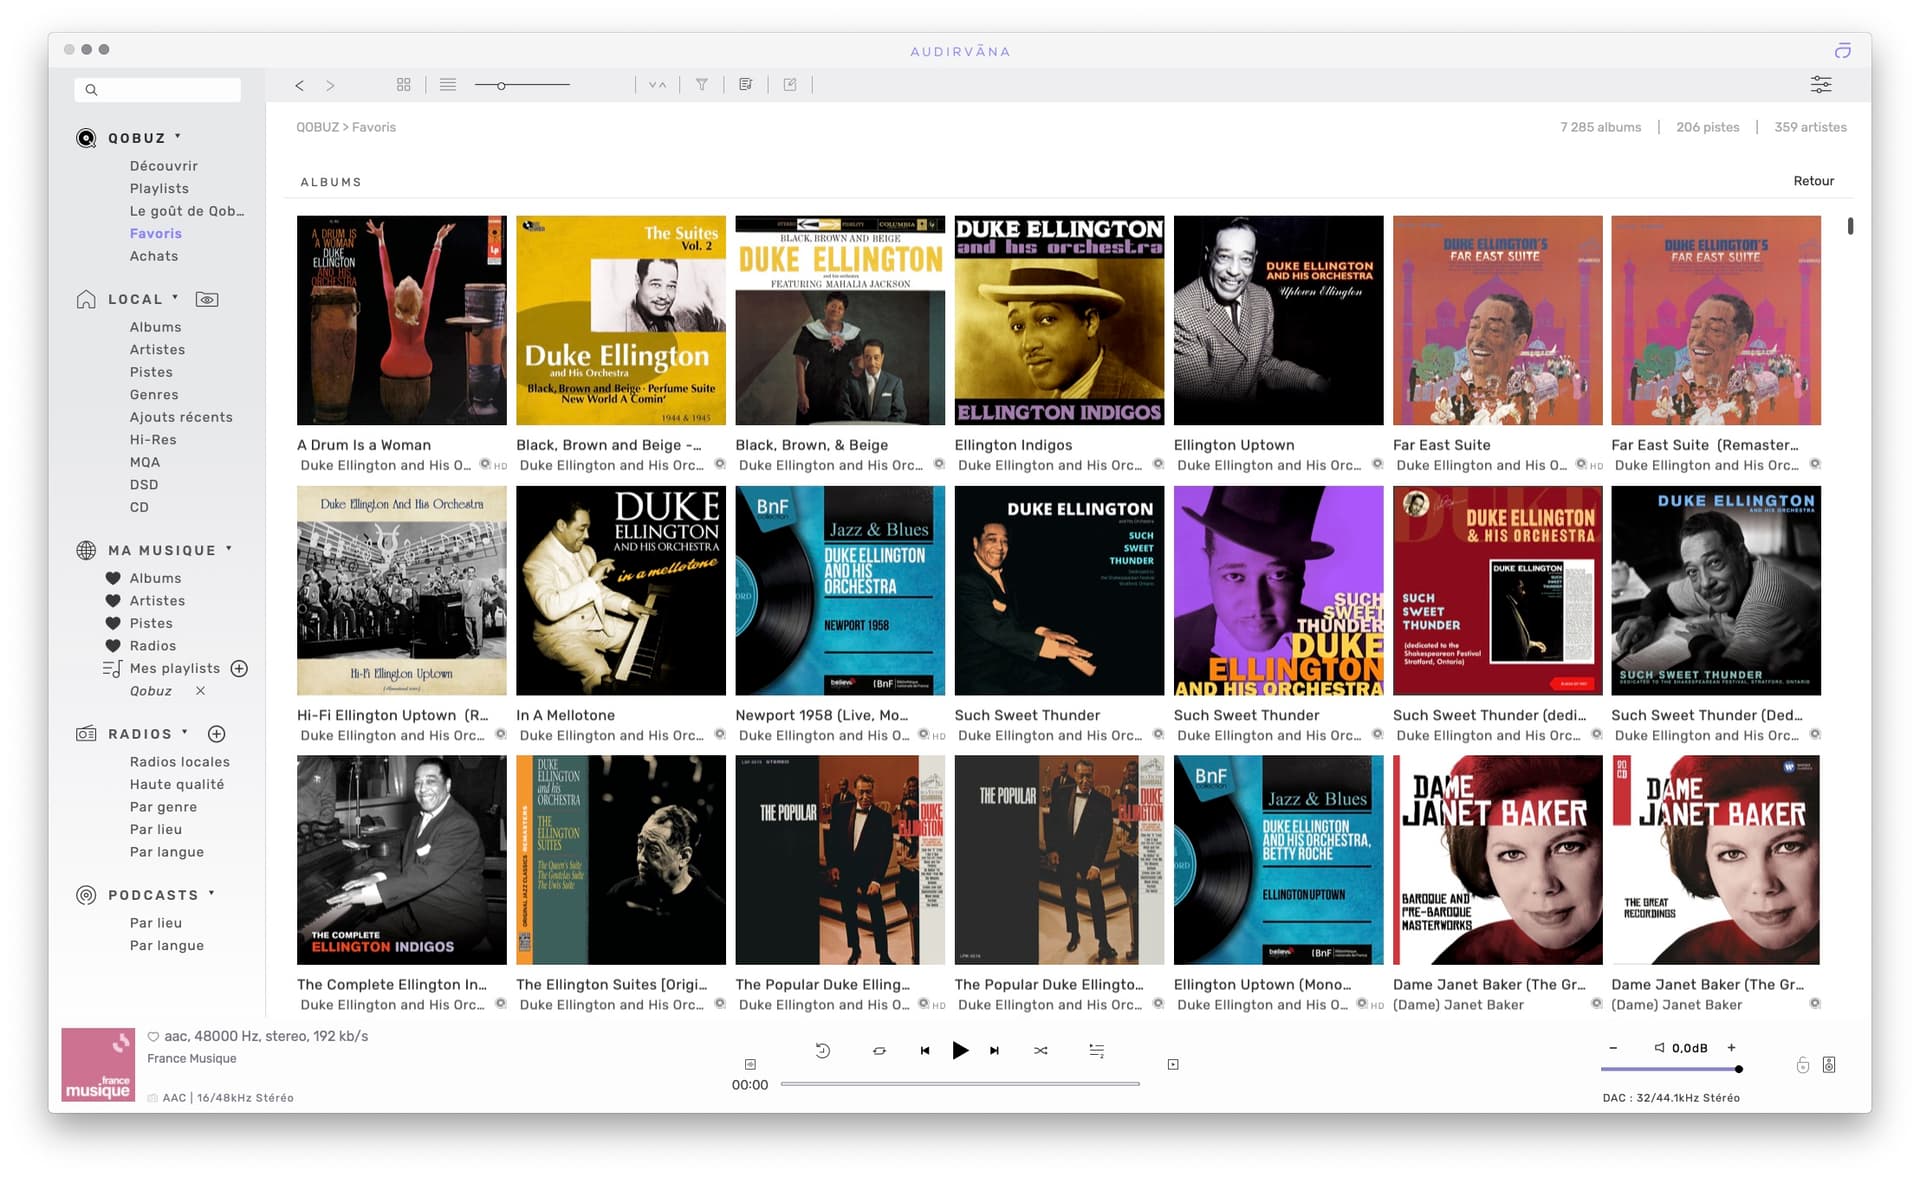Open the In A Mellotone album cover
Screen dimensions: 1920x1177
pos(621,590)
